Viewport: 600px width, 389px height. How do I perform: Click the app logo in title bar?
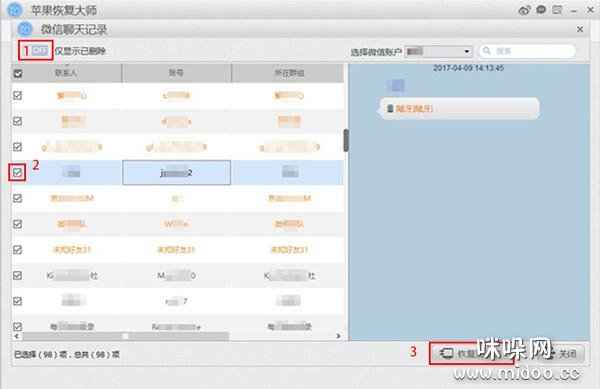click(x=15, y=10)
